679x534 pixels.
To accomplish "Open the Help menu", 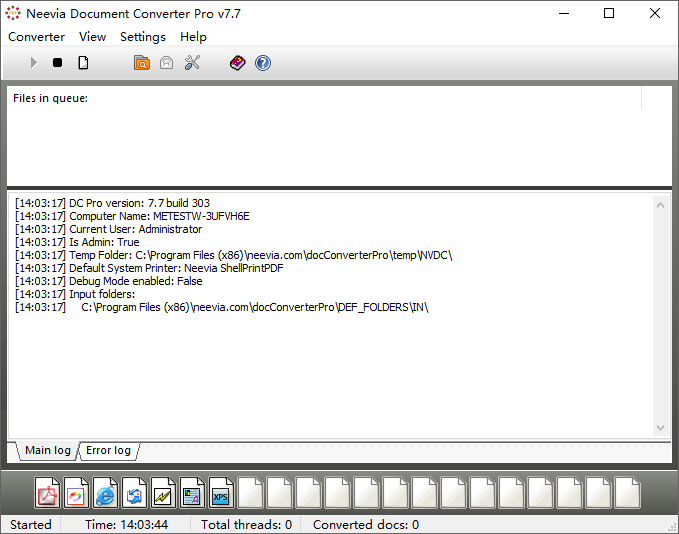I will pyautogui.click(x=193, y=37).
